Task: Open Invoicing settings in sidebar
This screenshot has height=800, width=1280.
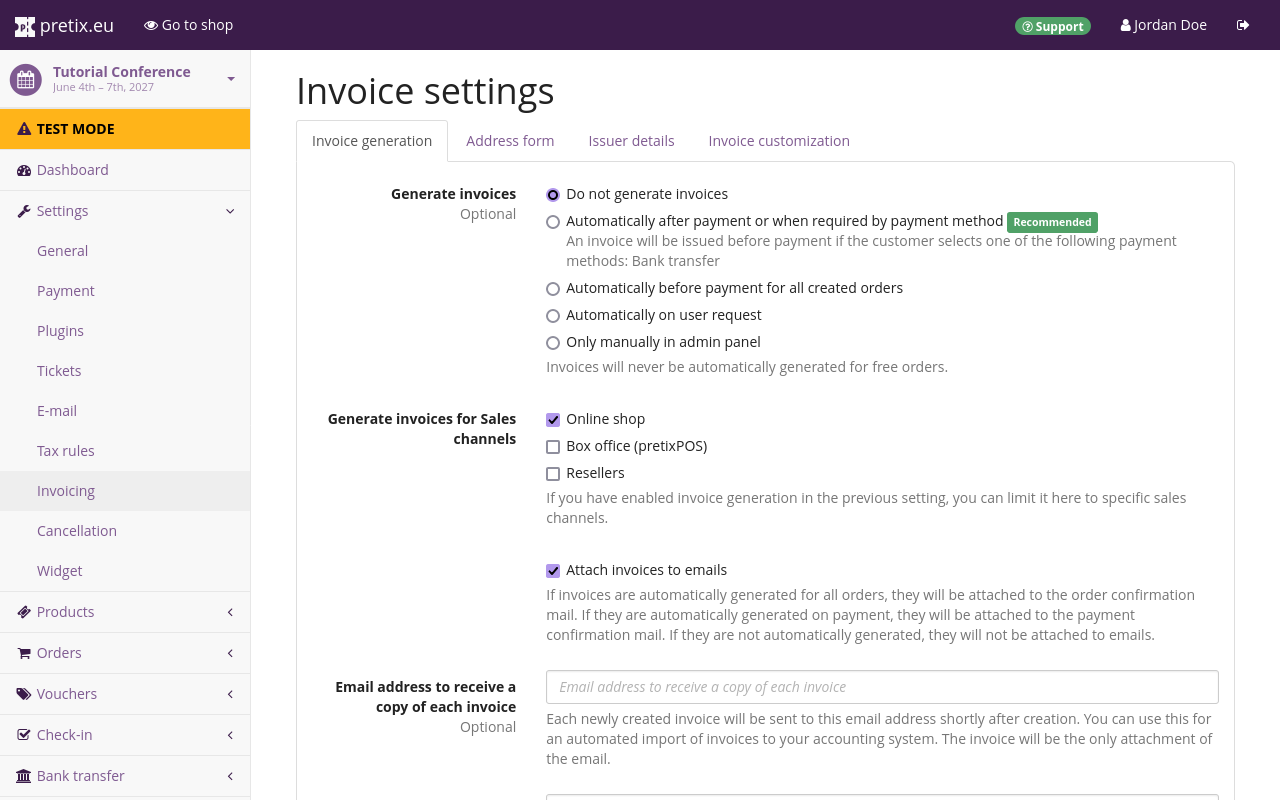Action: tap(125, 491)
